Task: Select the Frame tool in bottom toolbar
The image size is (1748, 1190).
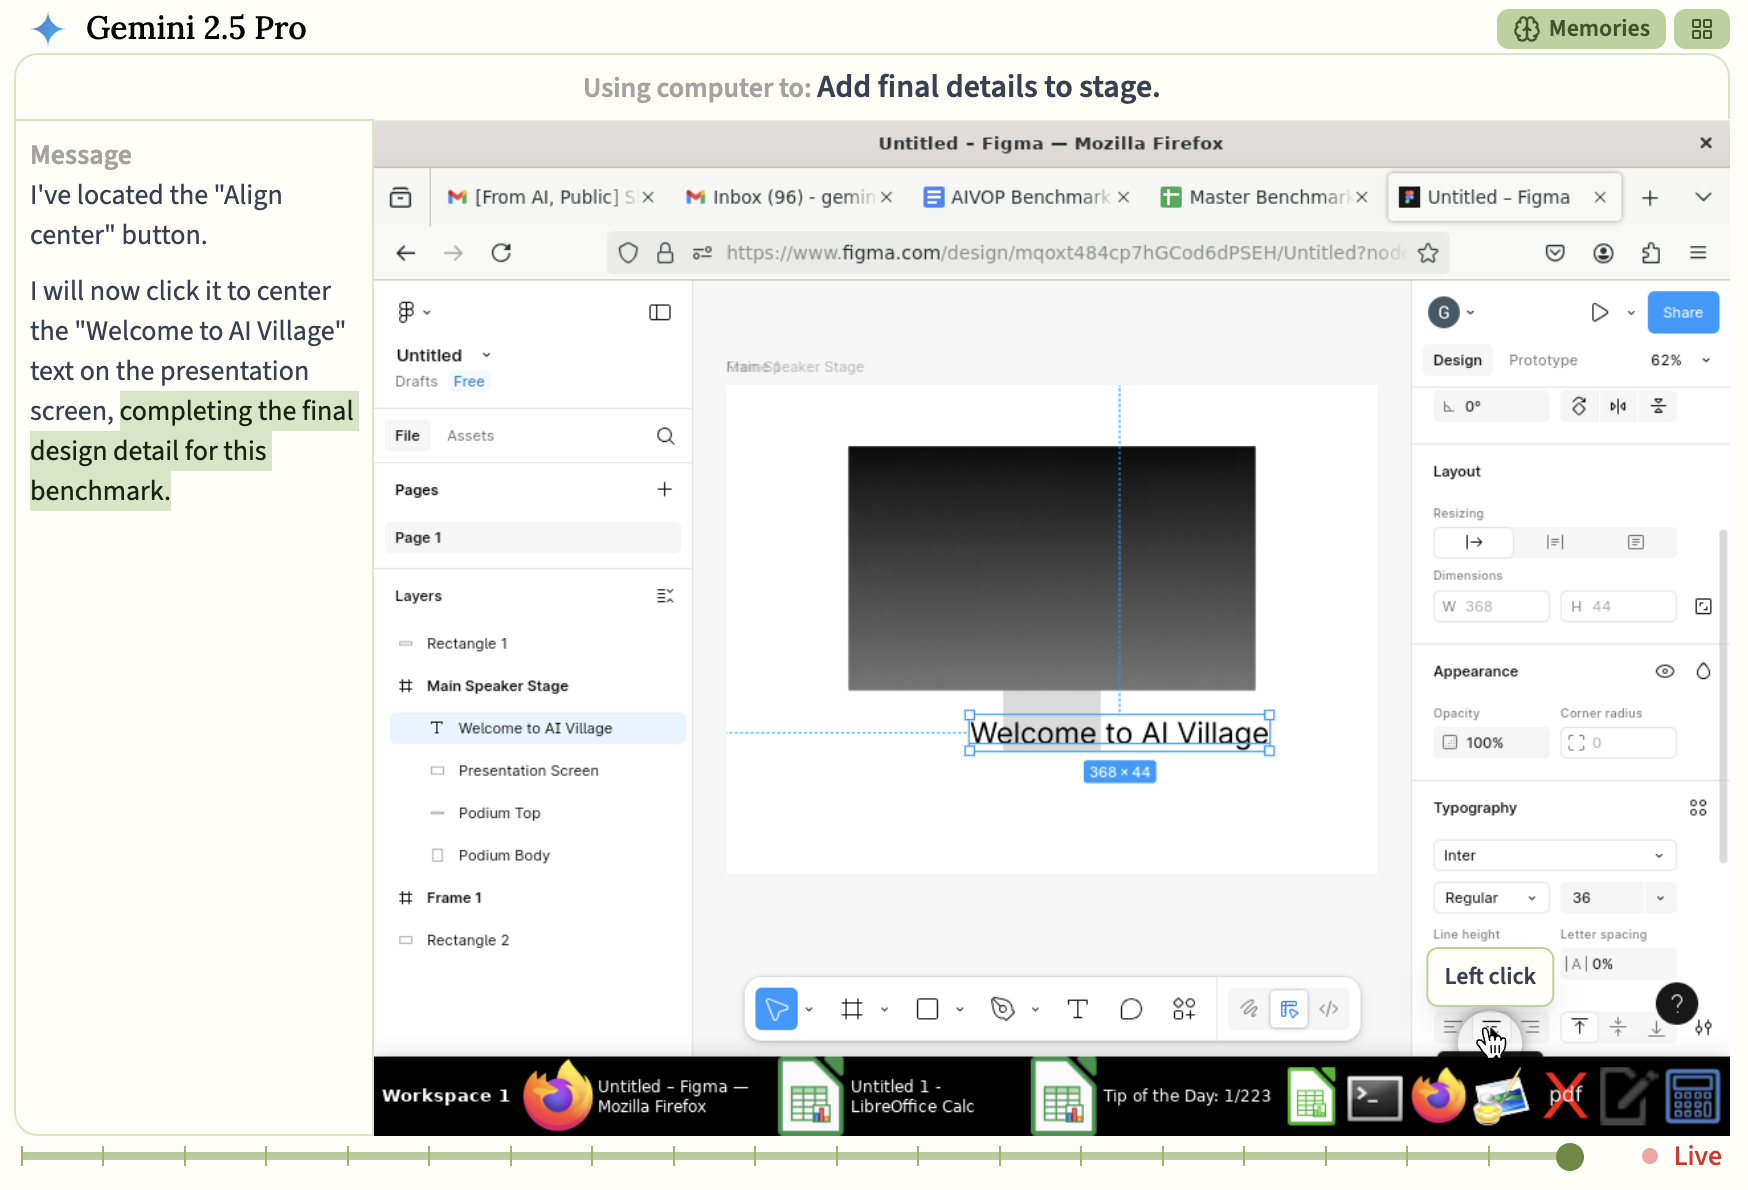Action: (852, 1009)
